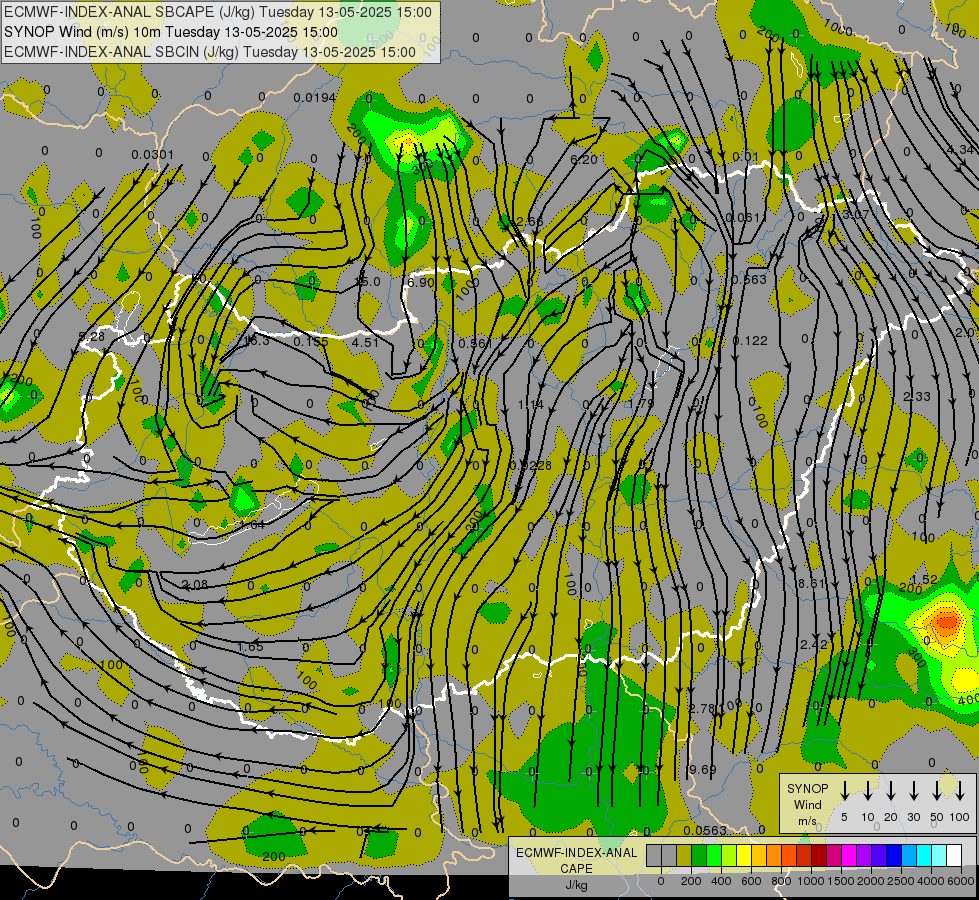979x900 pixels.
Task: Click the 6000 tick label on CAPE scale
Action: [x=961, y=881]
